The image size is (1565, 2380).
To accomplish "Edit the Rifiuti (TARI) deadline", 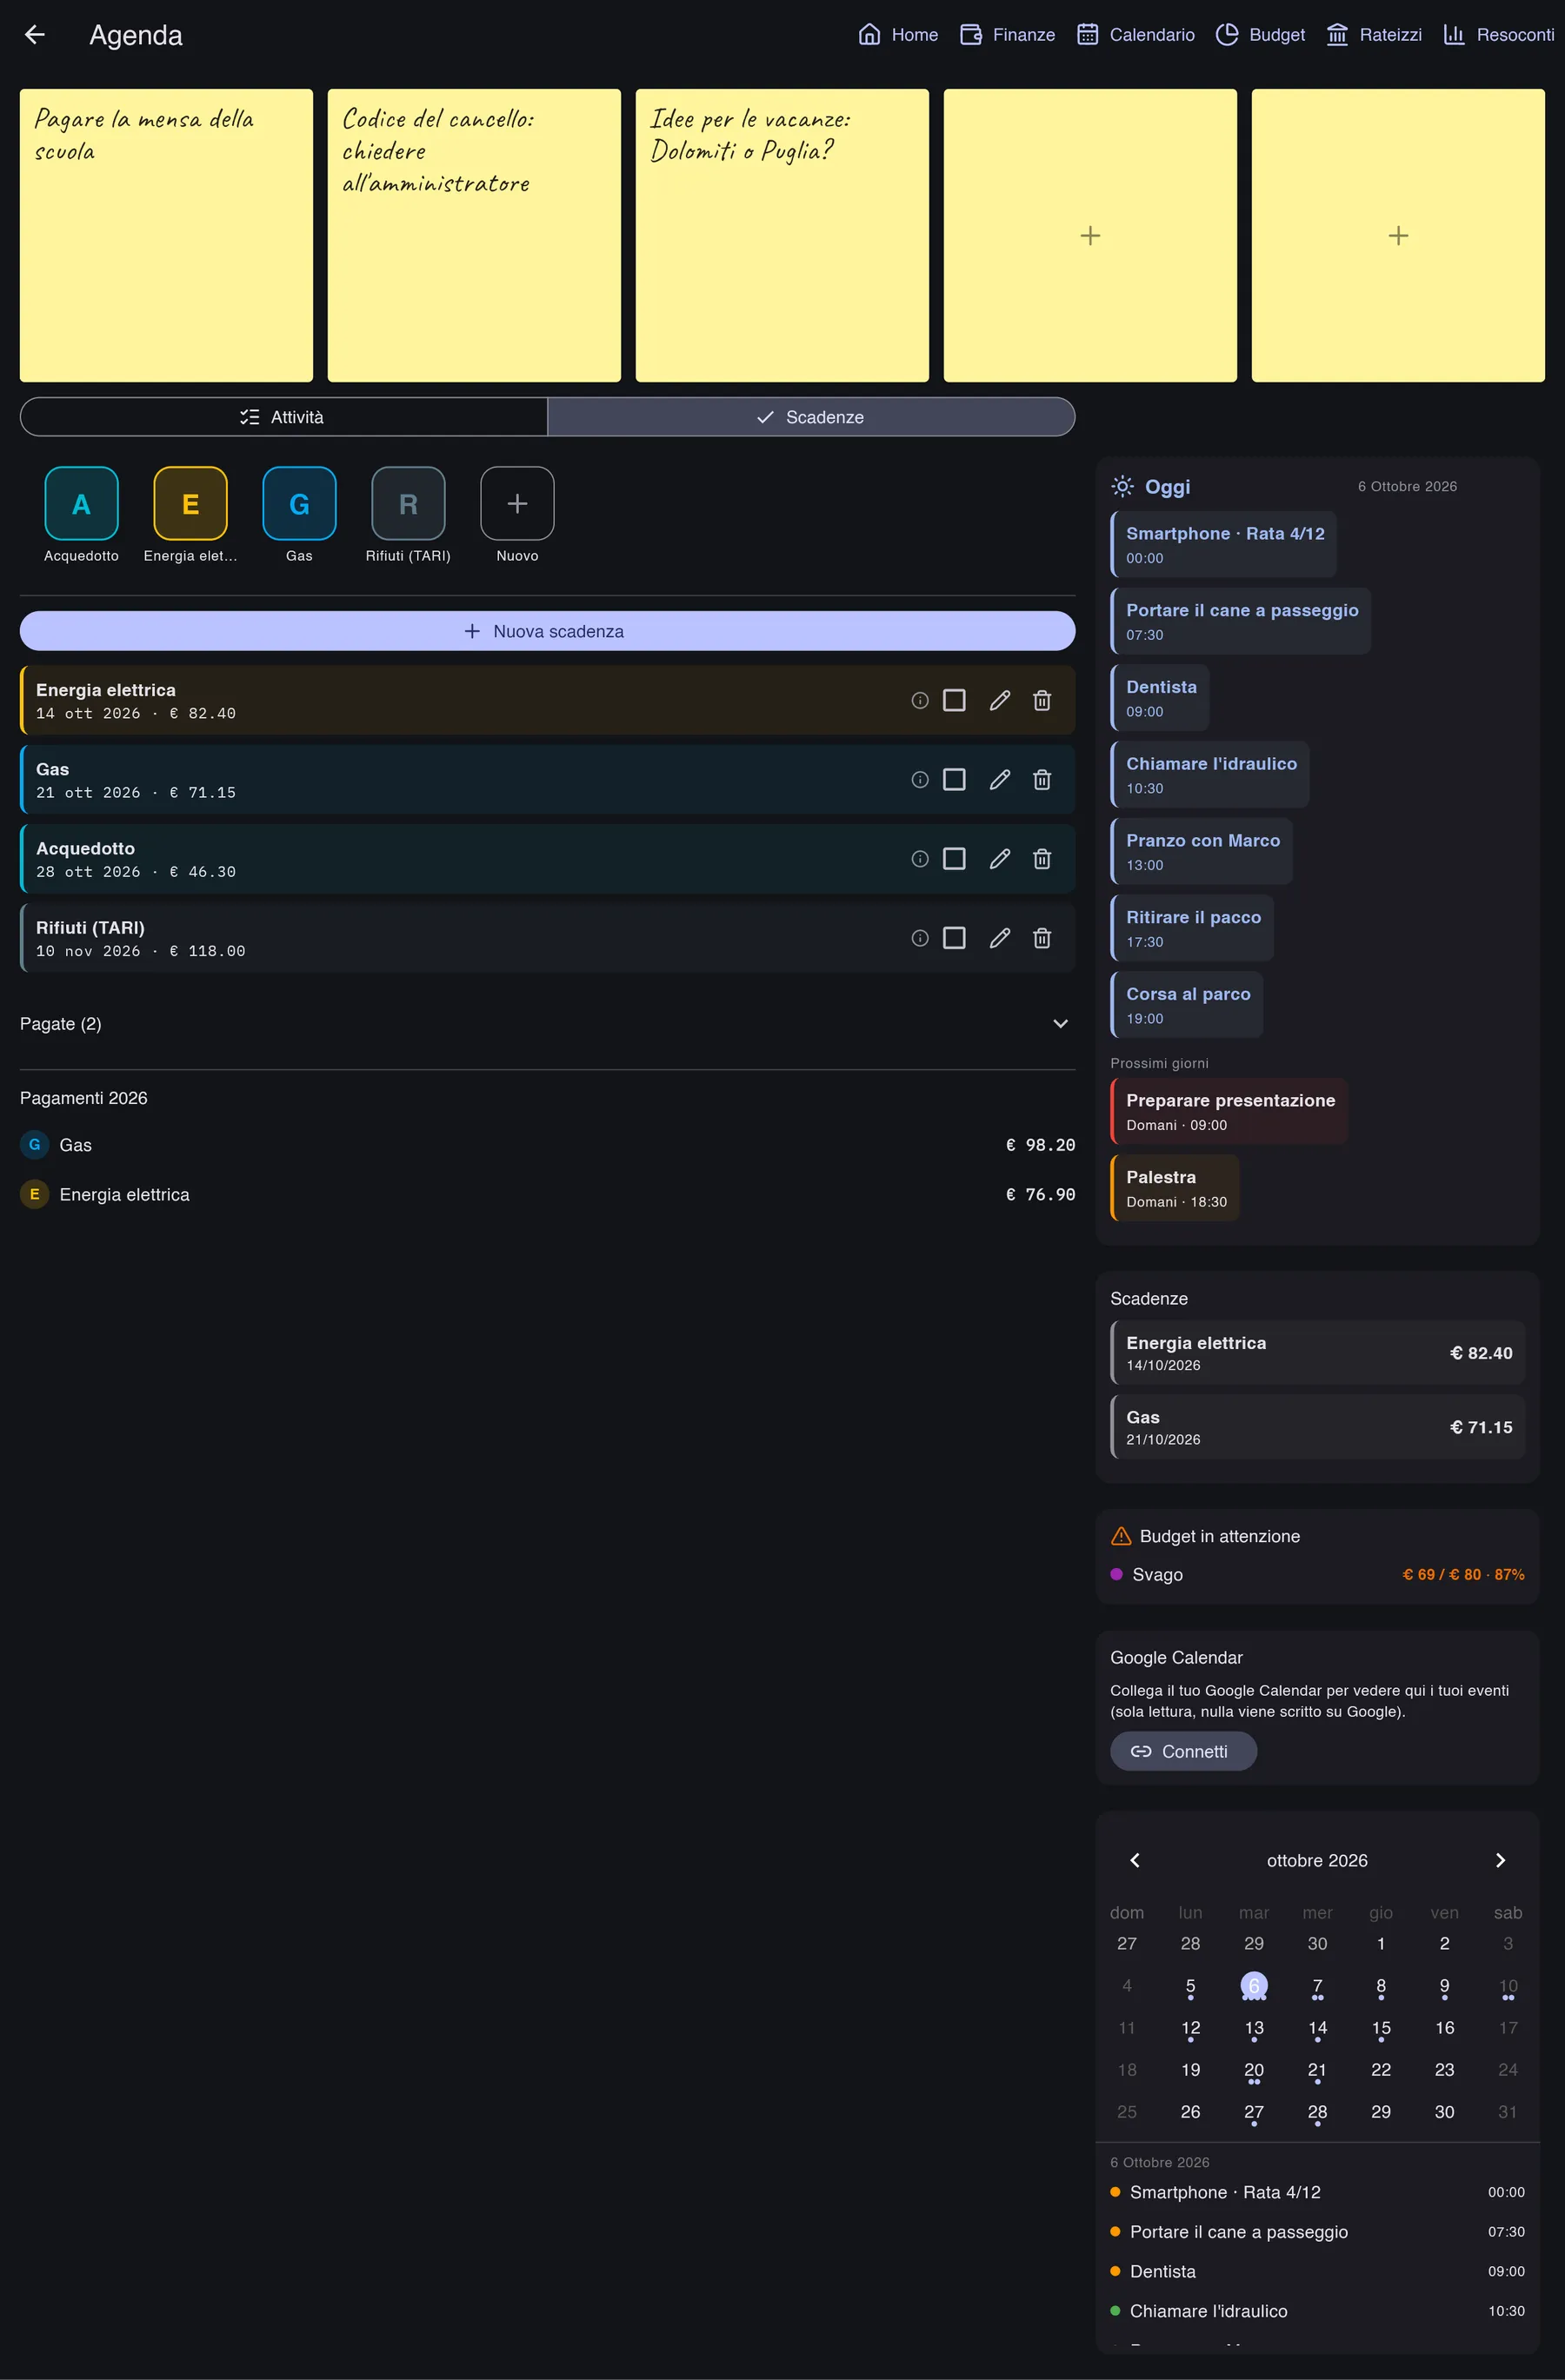I will tap(1000, 937).
